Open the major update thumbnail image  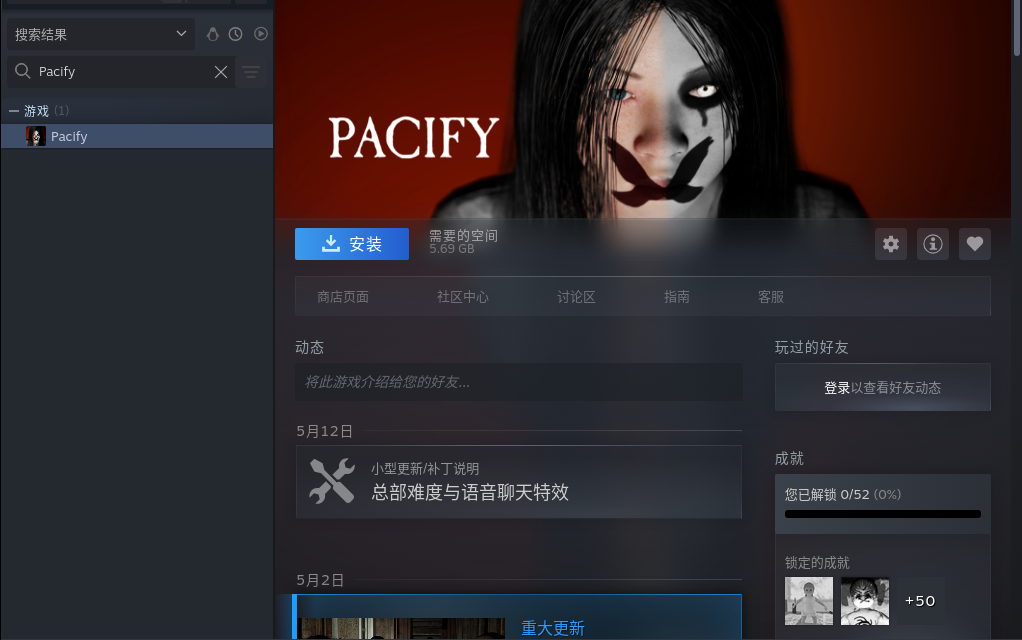click(403, 629)
